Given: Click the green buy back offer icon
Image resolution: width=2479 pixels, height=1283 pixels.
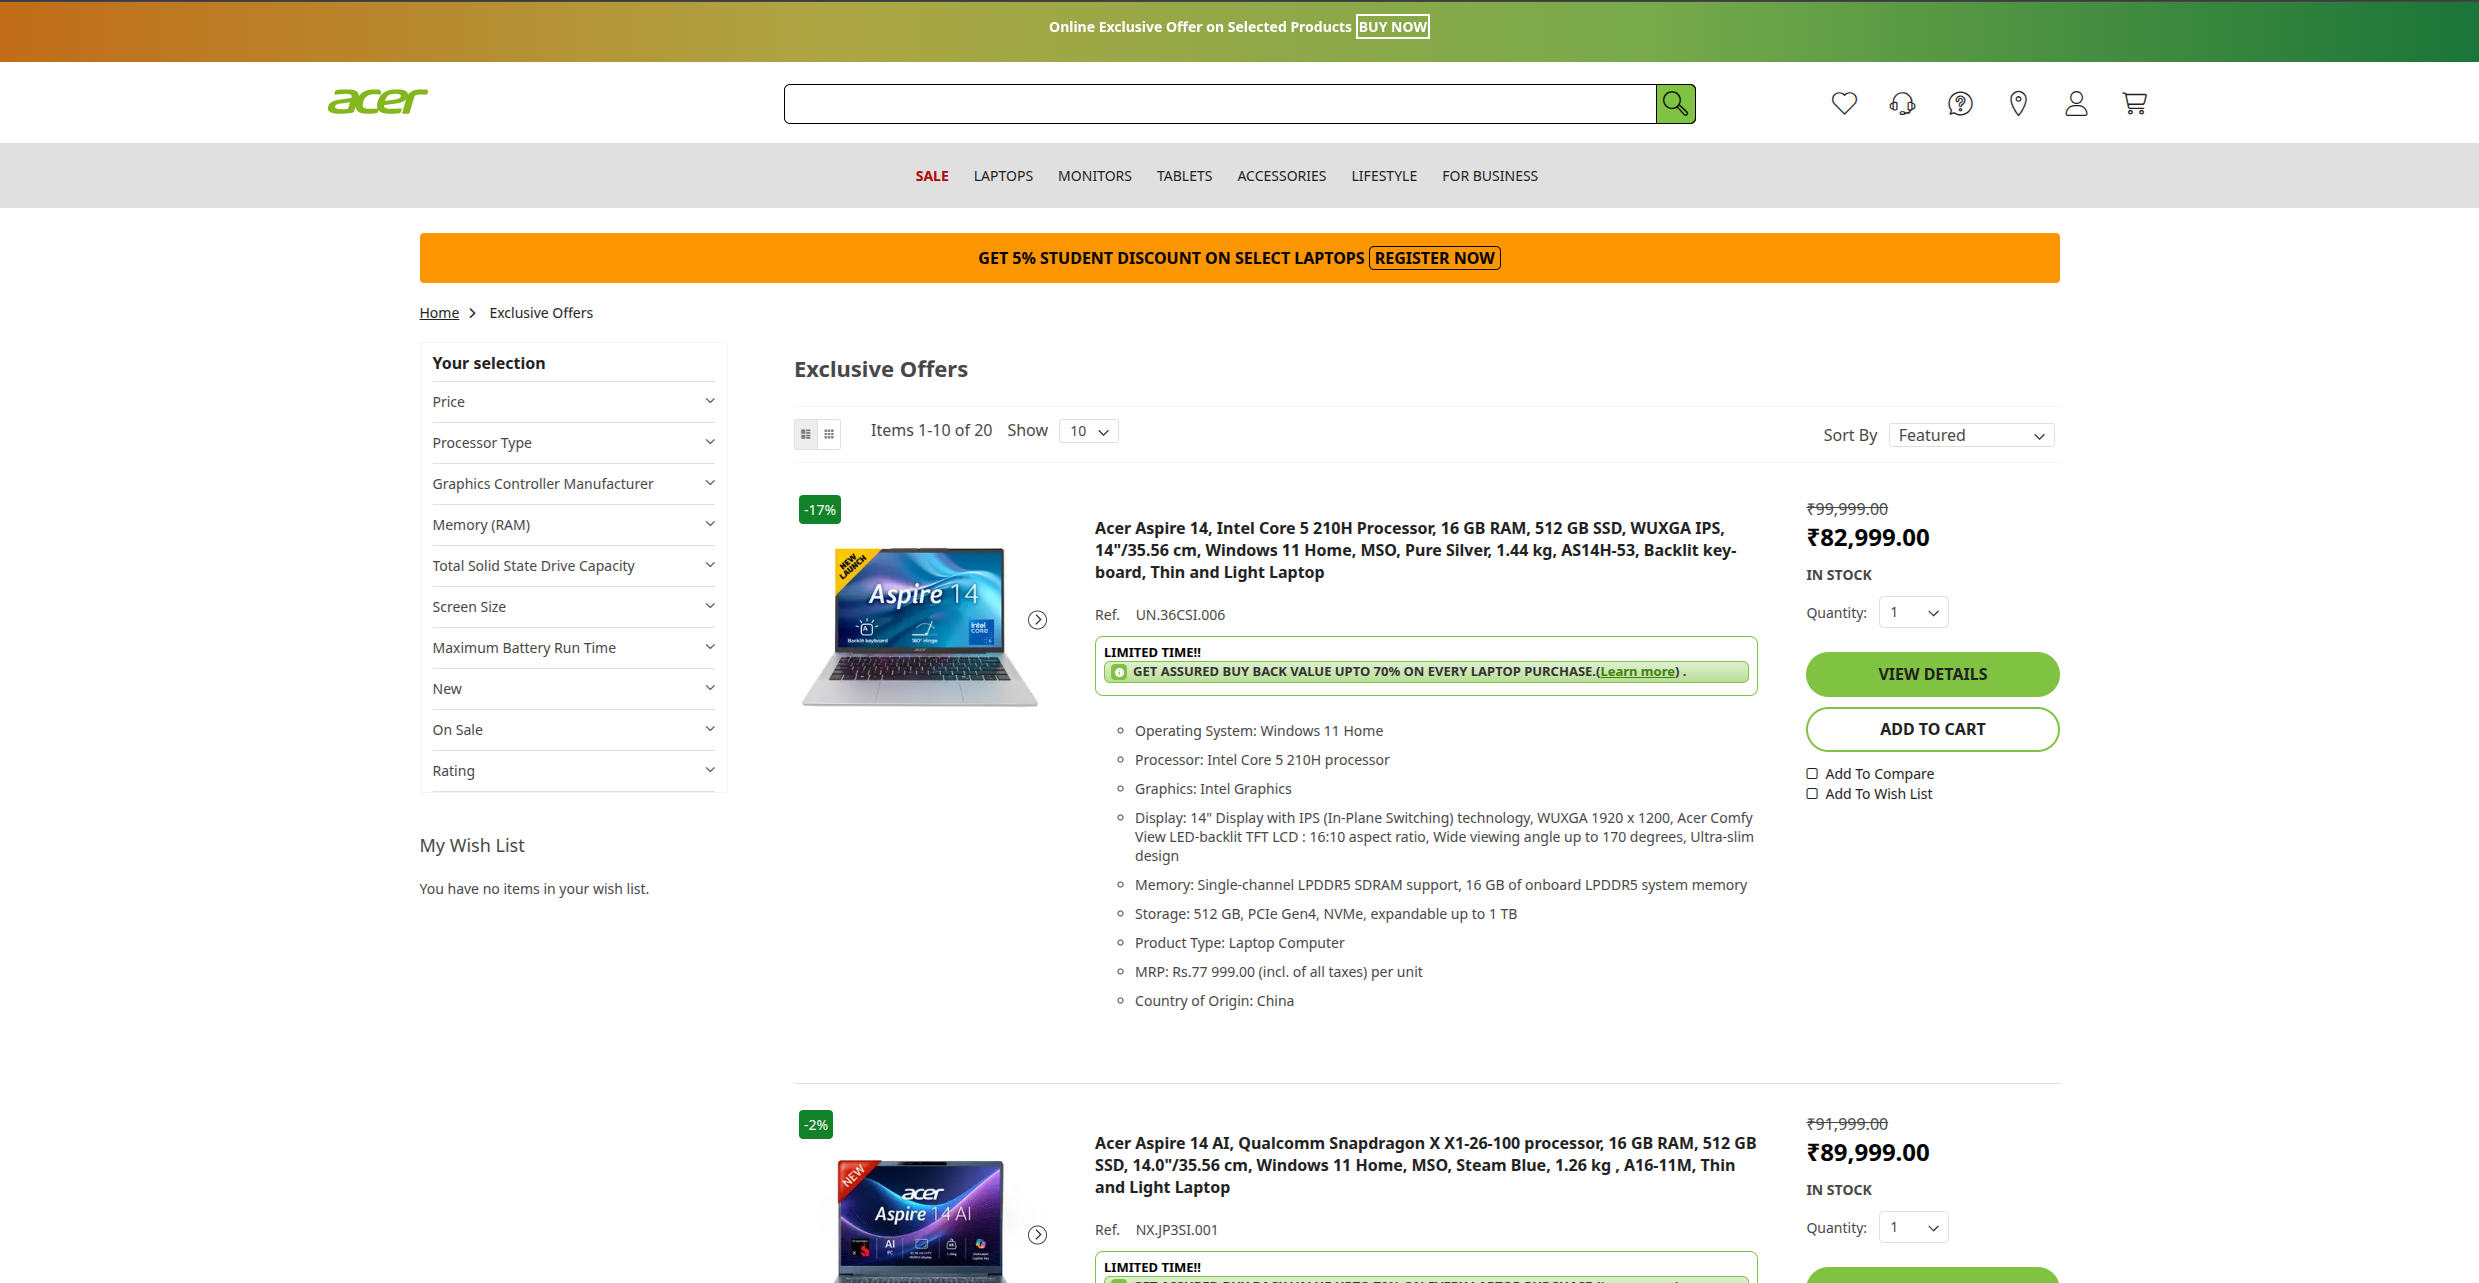Looking at the screenshot, I should [x=1119, y=672].
